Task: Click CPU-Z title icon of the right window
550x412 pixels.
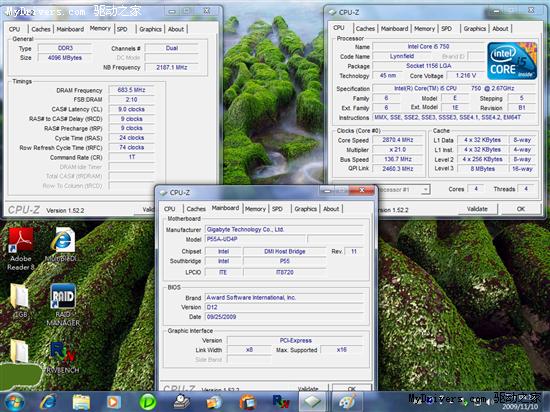Action: click(332, 12)
